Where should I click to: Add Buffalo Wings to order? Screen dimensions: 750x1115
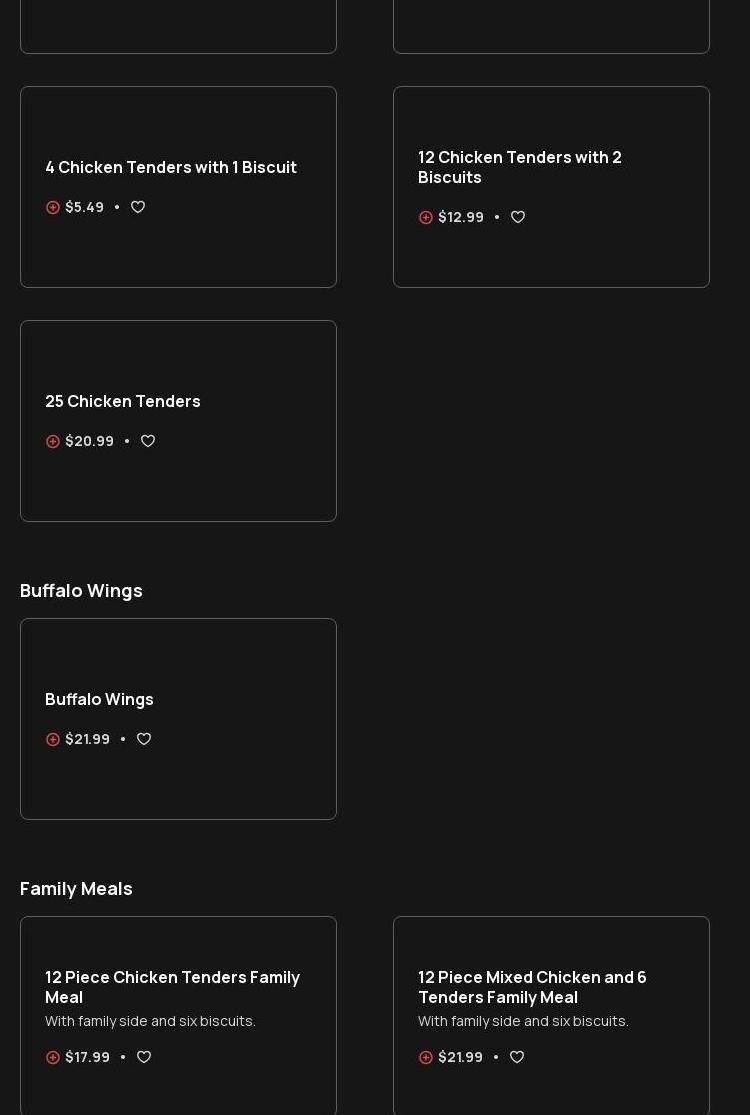pos(53,739)
